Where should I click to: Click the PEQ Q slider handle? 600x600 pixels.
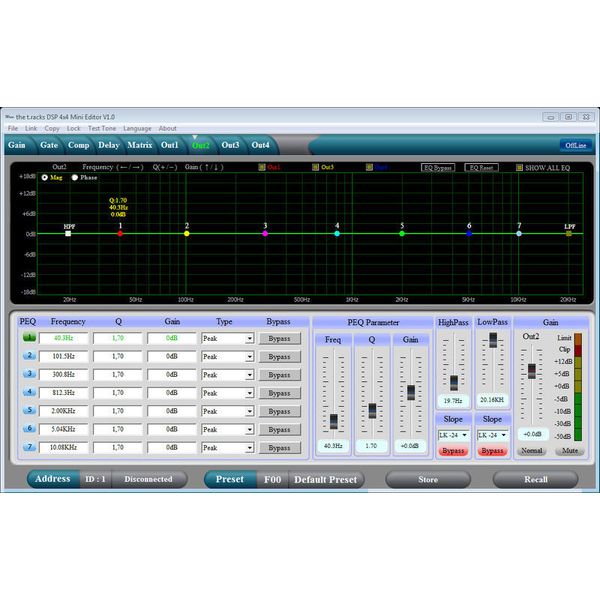coord(372,411)
